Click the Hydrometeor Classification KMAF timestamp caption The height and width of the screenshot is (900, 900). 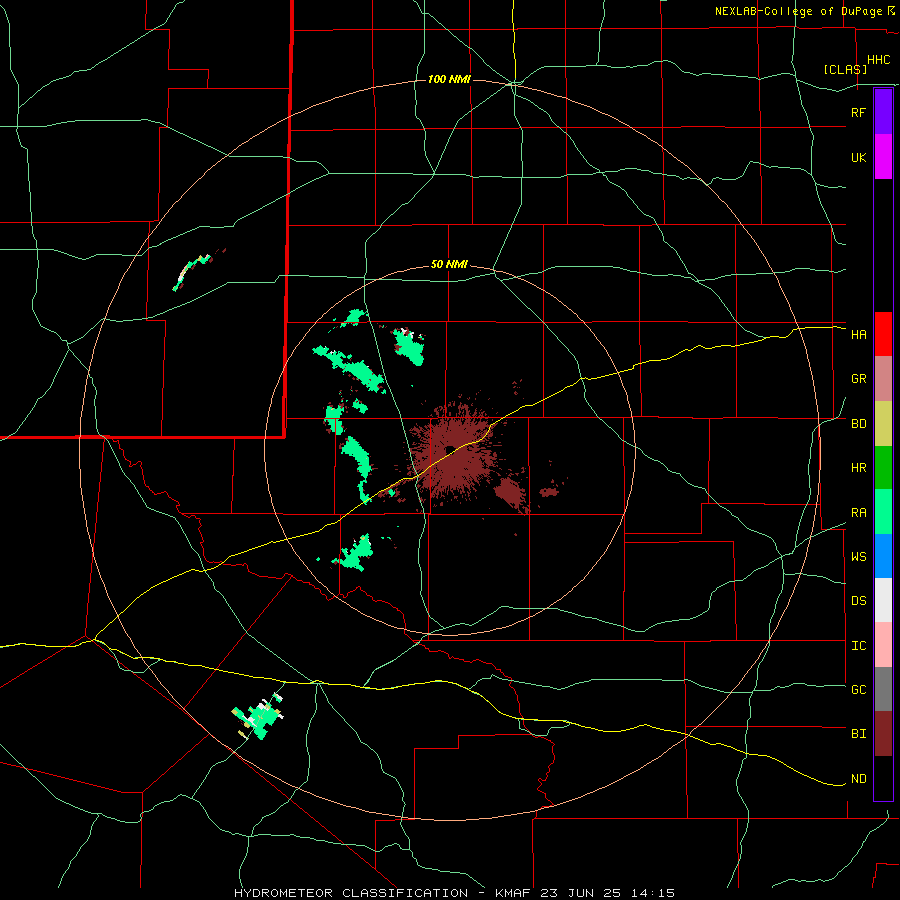pos(454,893)
